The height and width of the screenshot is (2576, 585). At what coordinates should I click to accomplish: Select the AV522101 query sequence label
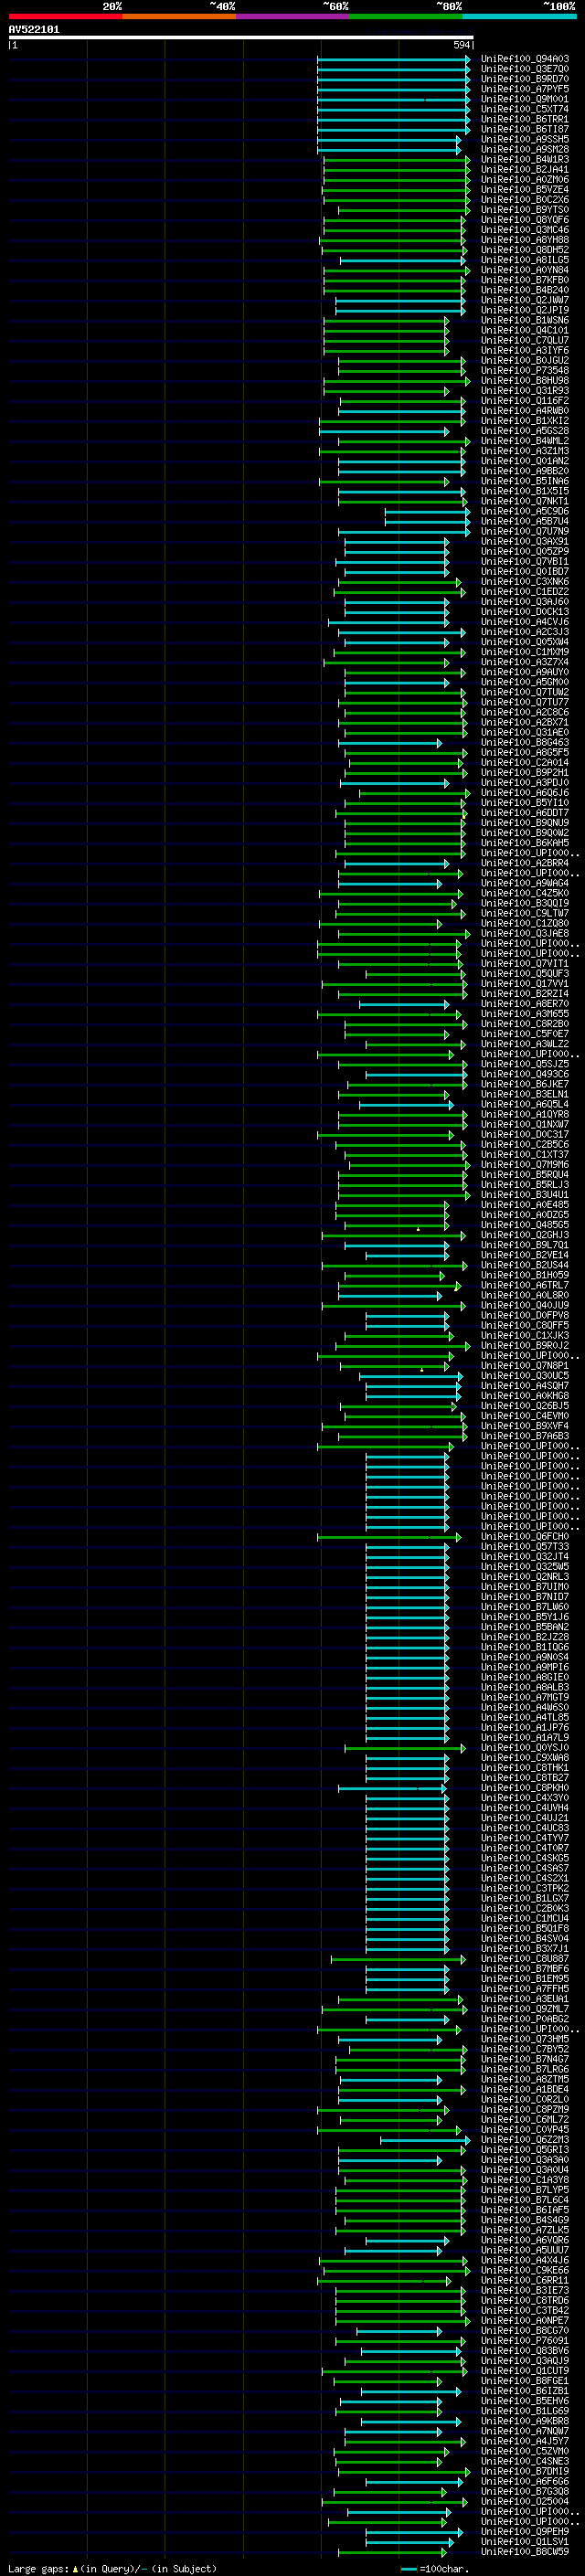click(34, 29)
